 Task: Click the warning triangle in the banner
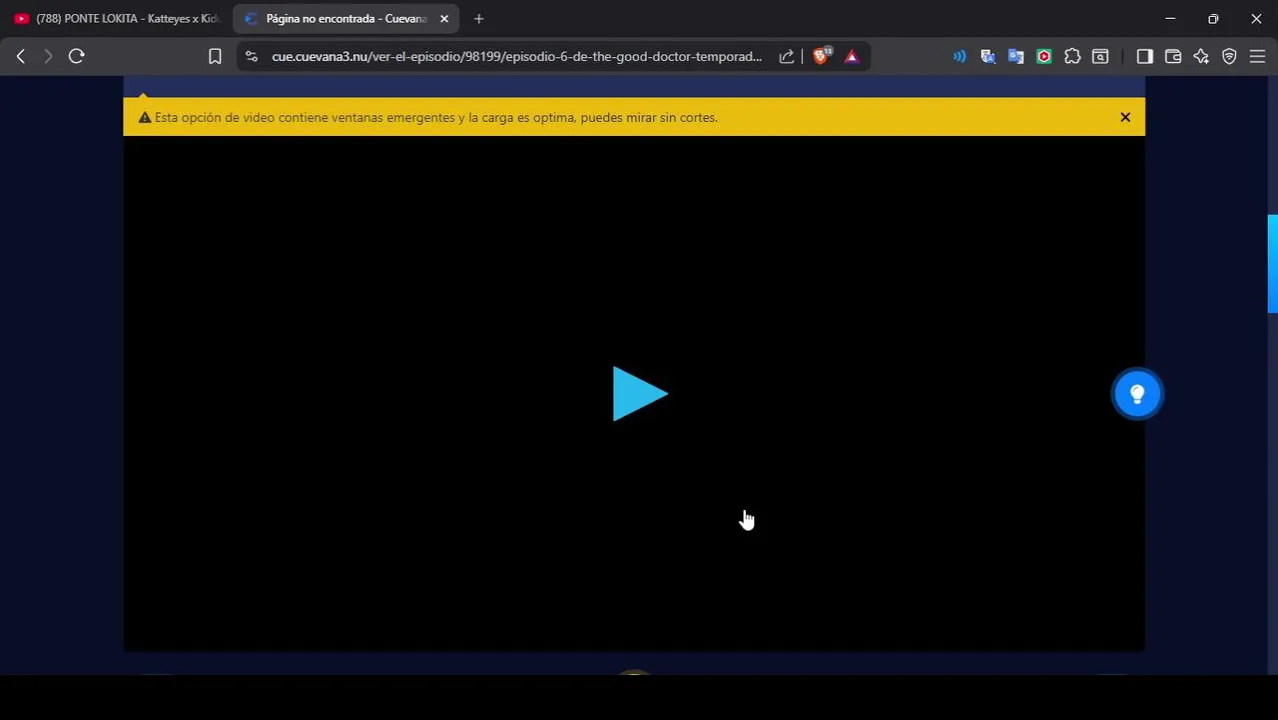pyautogui.click(x=145, y=118)
